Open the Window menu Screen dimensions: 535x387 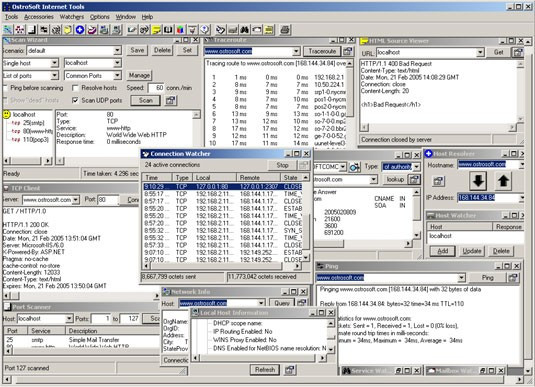(x=126, y=17)
